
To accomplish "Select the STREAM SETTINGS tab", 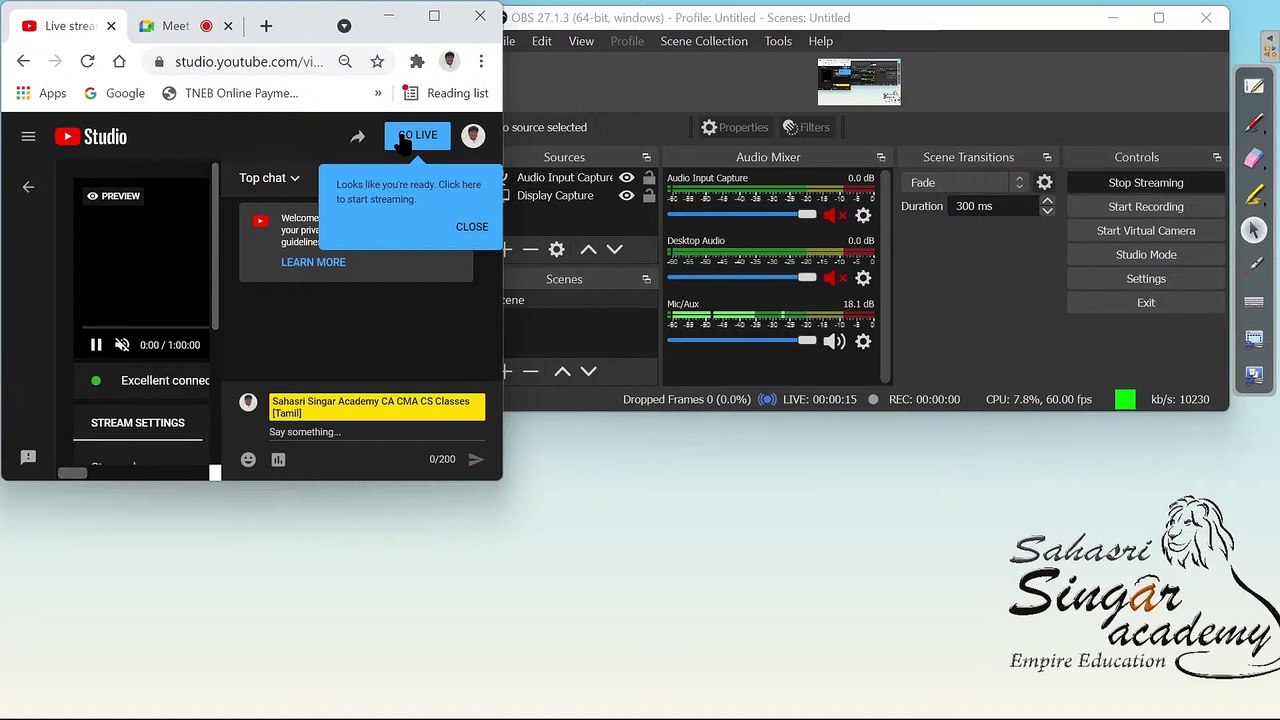I will [138, 423].
